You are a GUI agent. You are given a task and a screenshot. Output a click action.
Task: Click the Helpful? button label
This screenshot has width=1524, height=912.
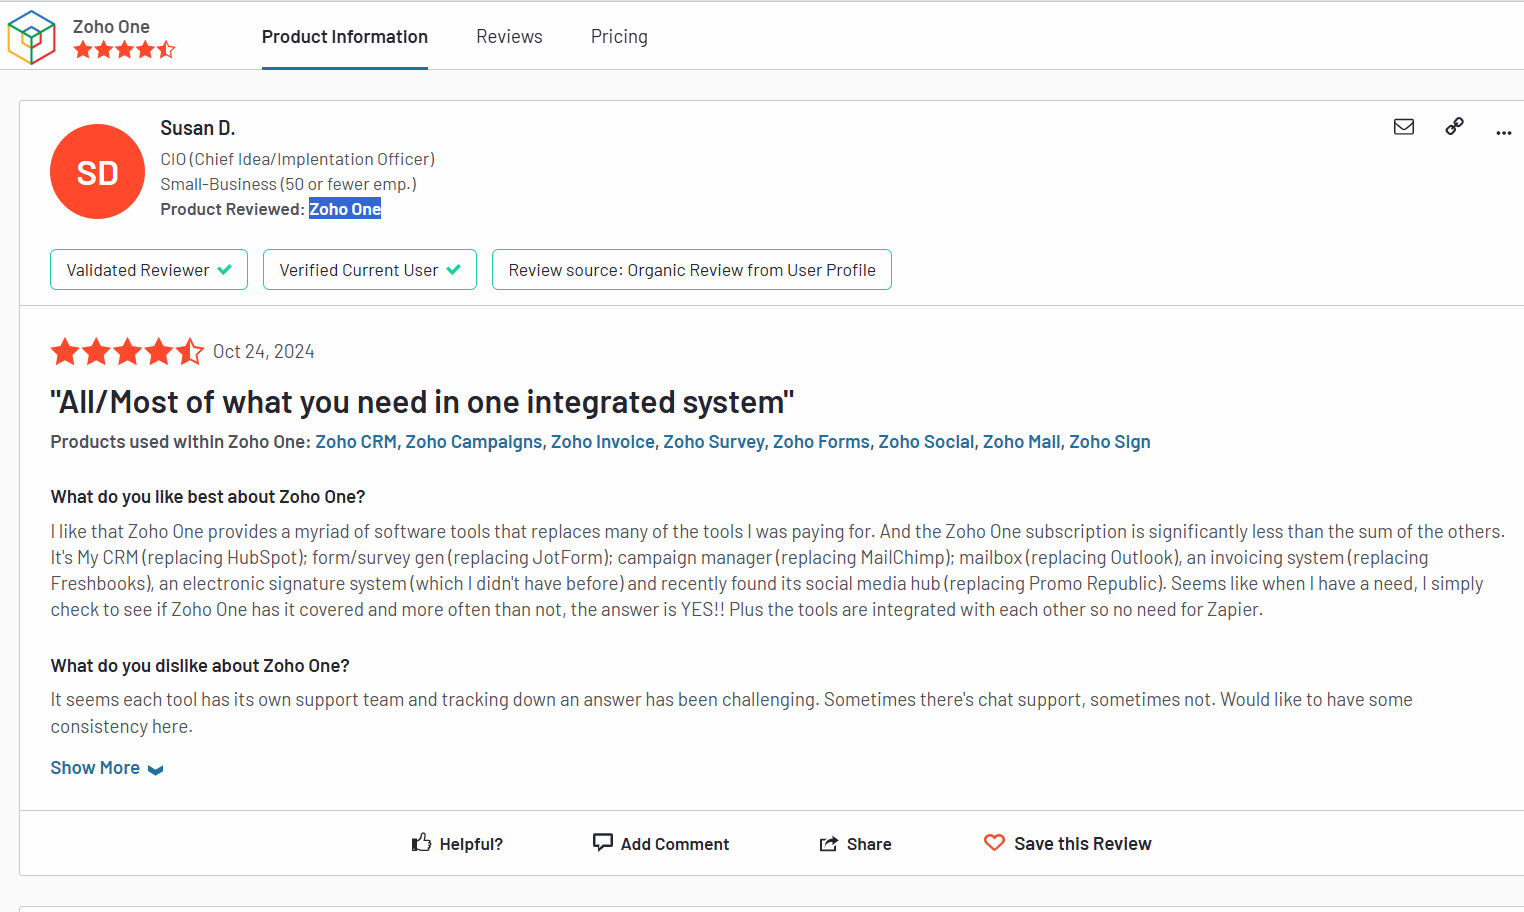coord(471,844)
